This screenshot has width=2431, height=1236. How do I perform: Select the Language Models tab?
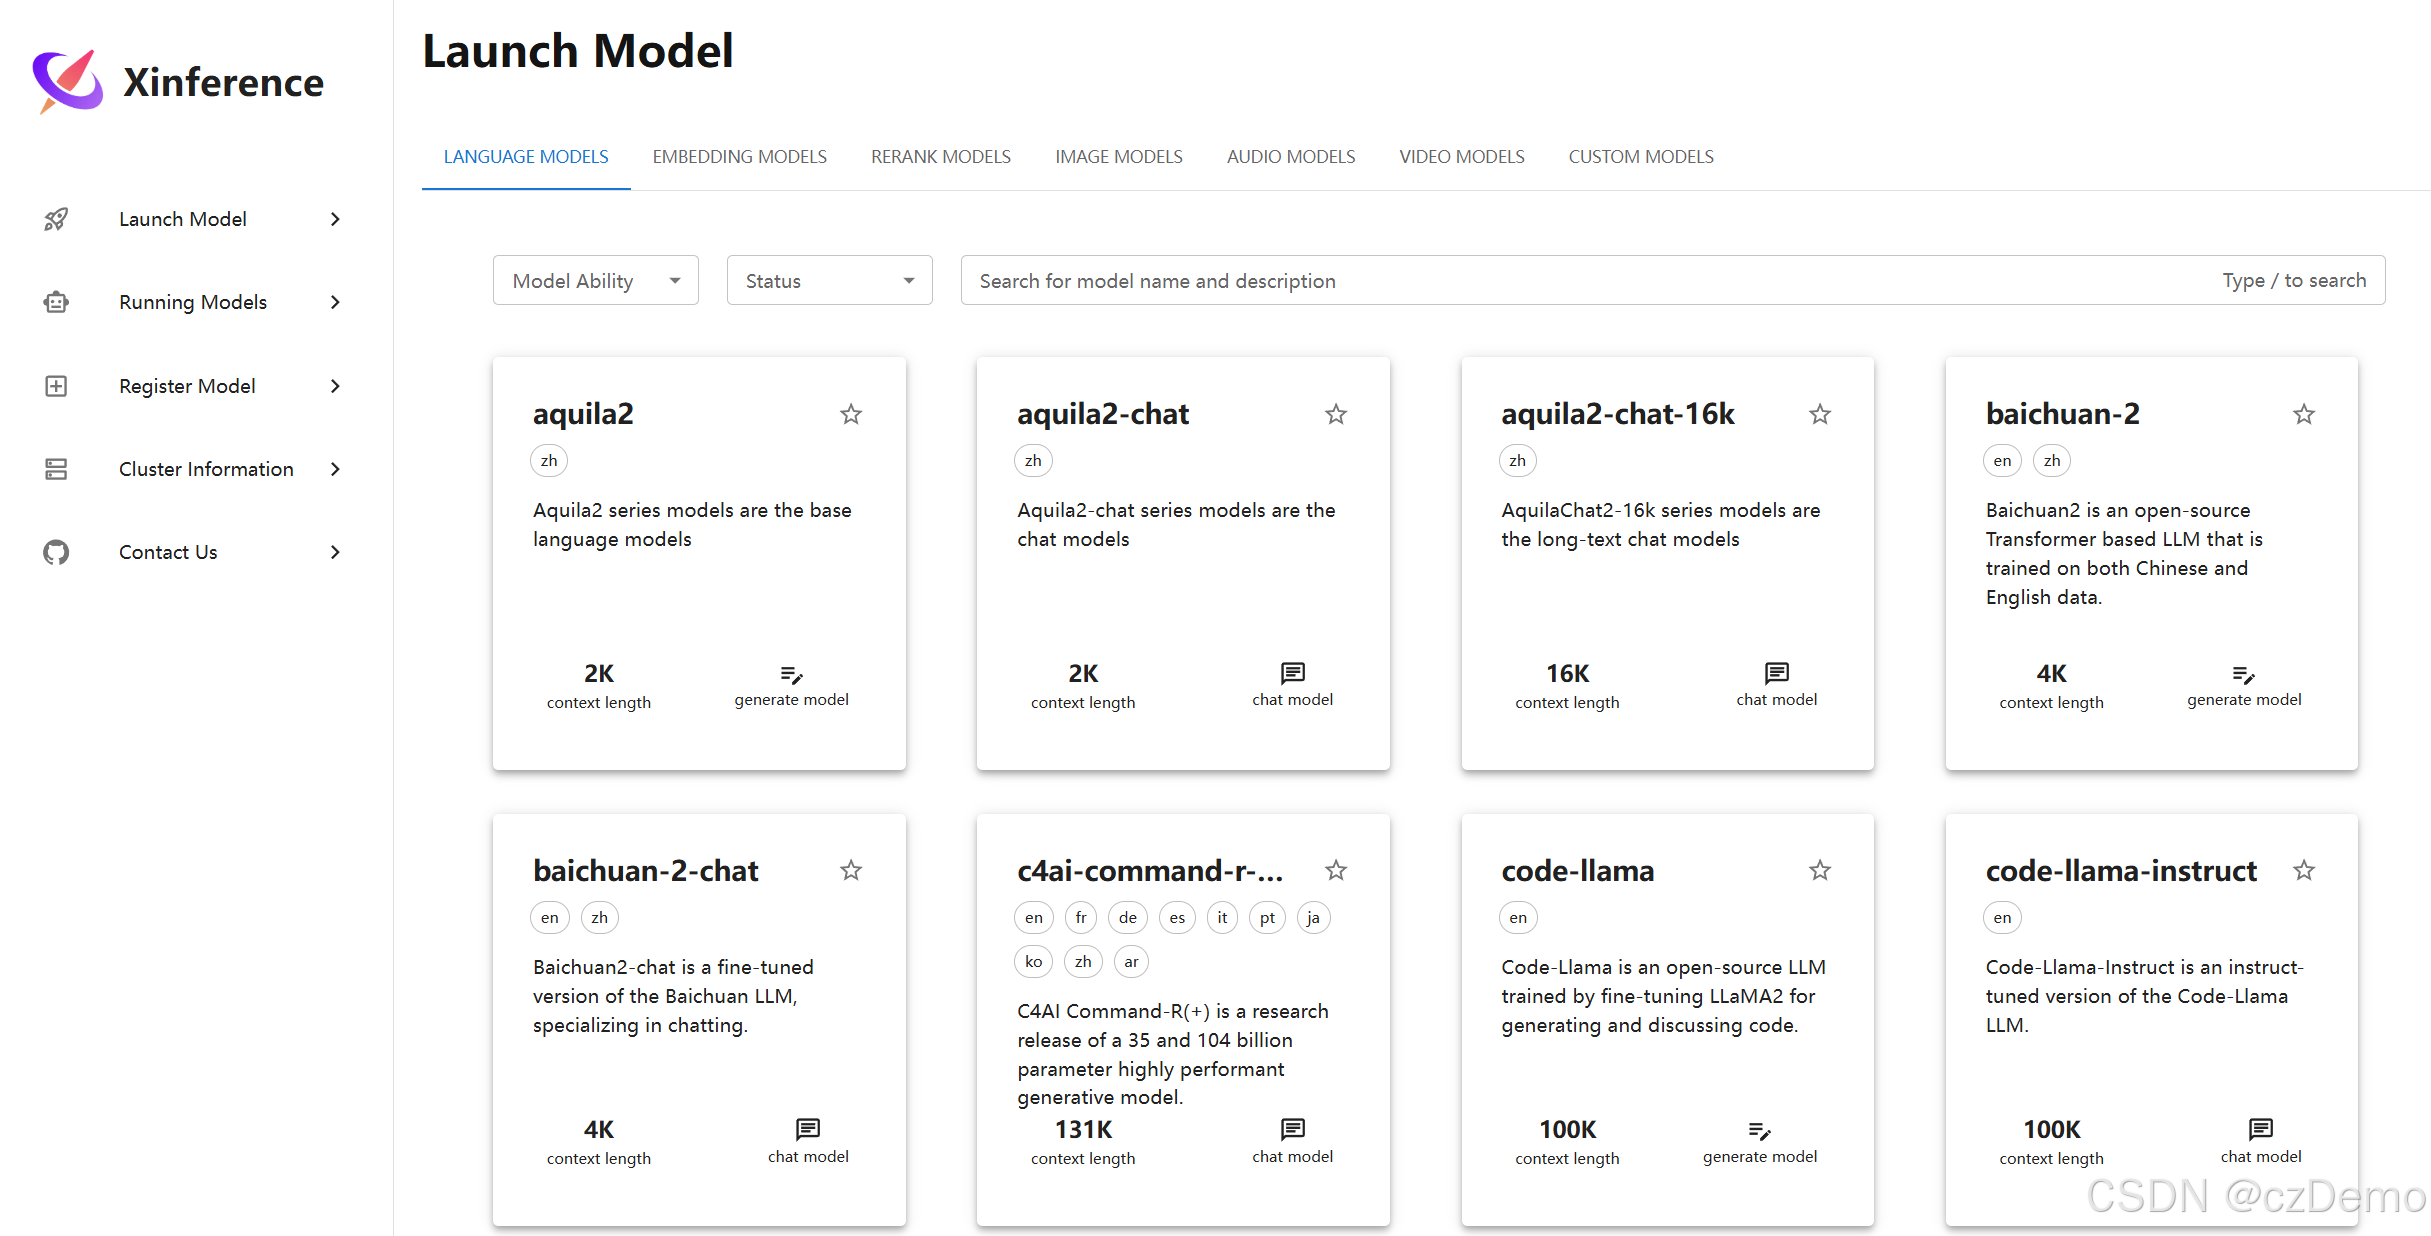coord(526,157)
